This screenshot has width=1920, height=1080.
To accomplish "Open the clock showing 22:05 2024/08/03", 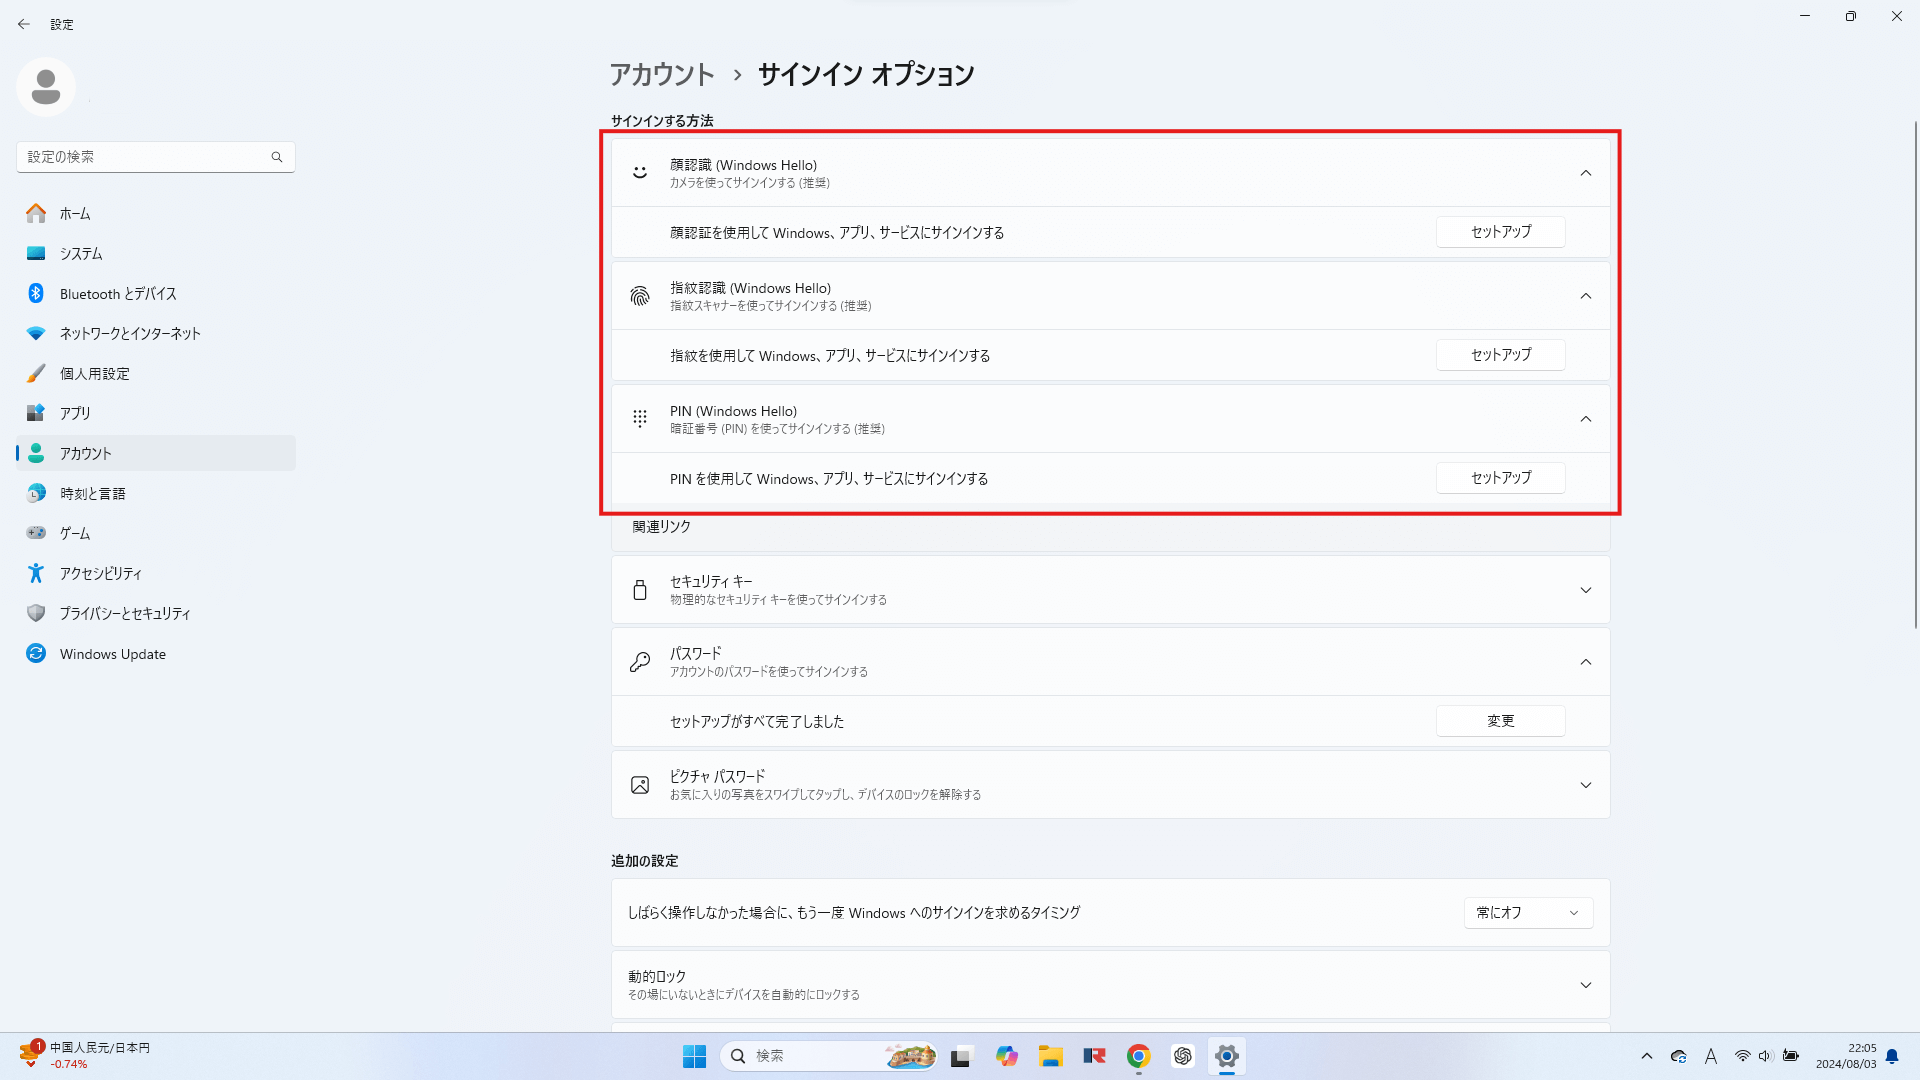I will (x=1846, y=1056).
